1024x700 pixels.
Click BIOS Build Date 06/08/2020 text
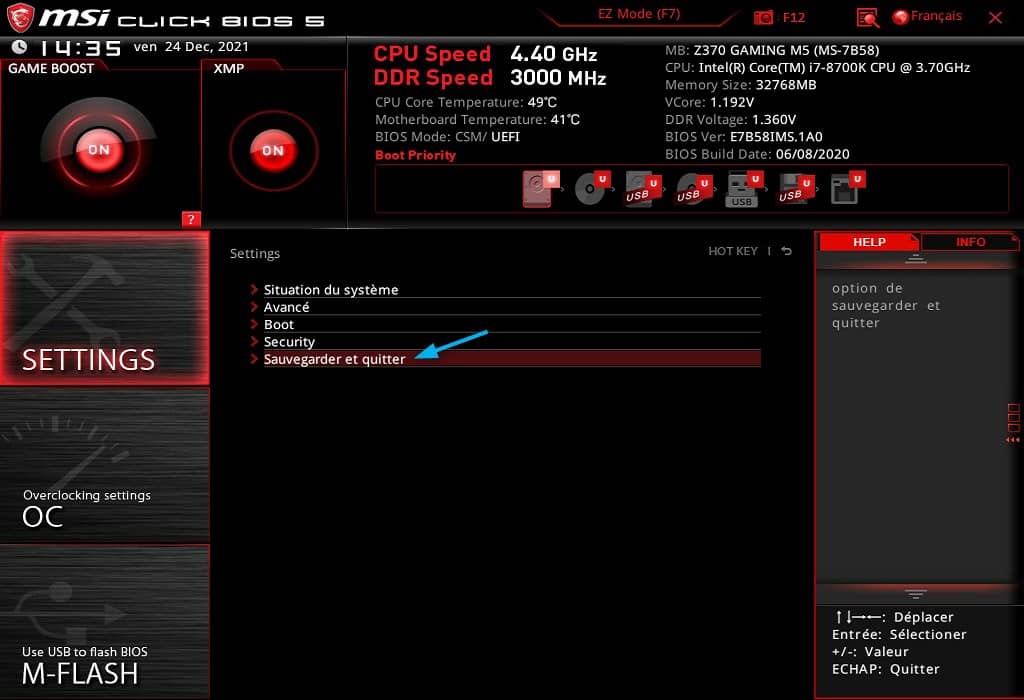coord(757,154)
